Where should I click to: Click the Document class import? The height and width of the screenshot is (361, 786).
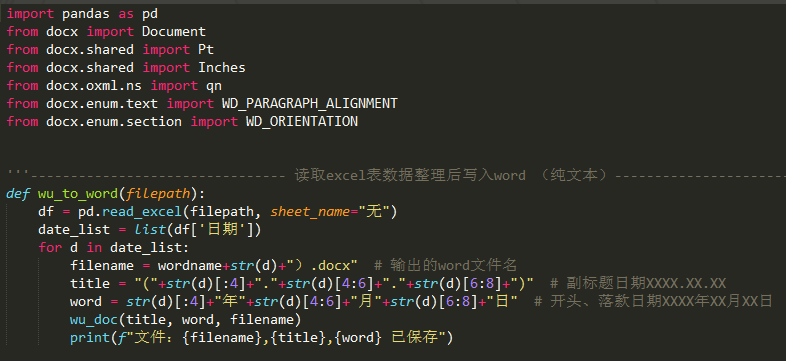(x=174, y=32)
